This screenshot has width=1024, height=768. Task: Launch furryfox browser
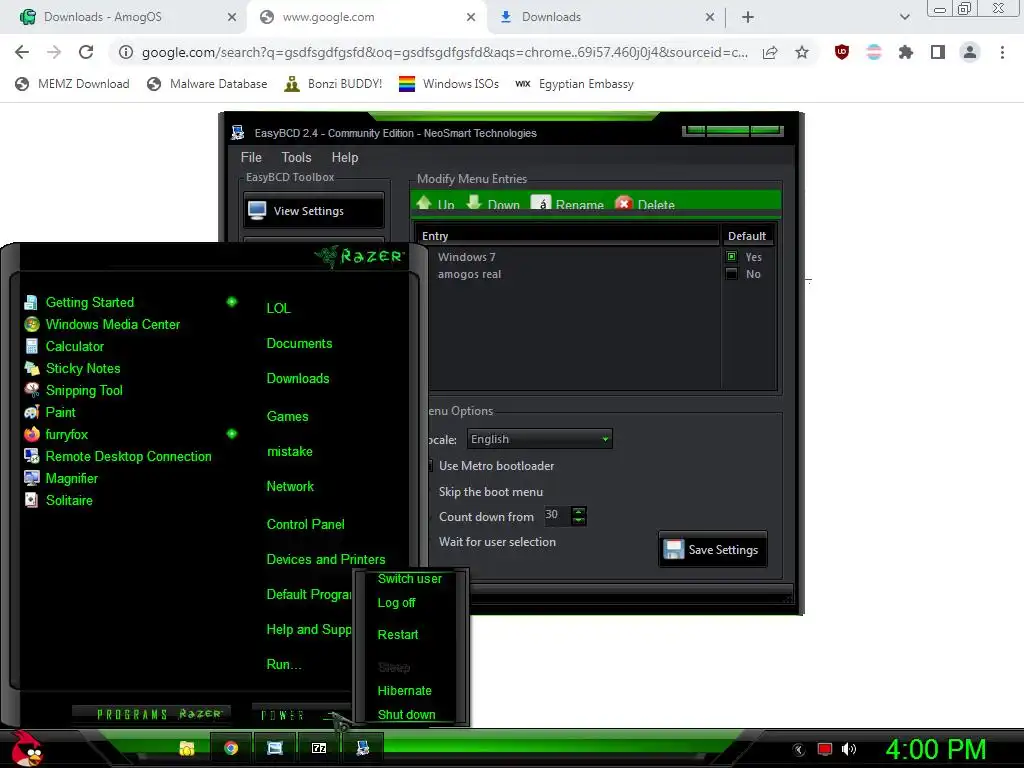click(56, 434)
